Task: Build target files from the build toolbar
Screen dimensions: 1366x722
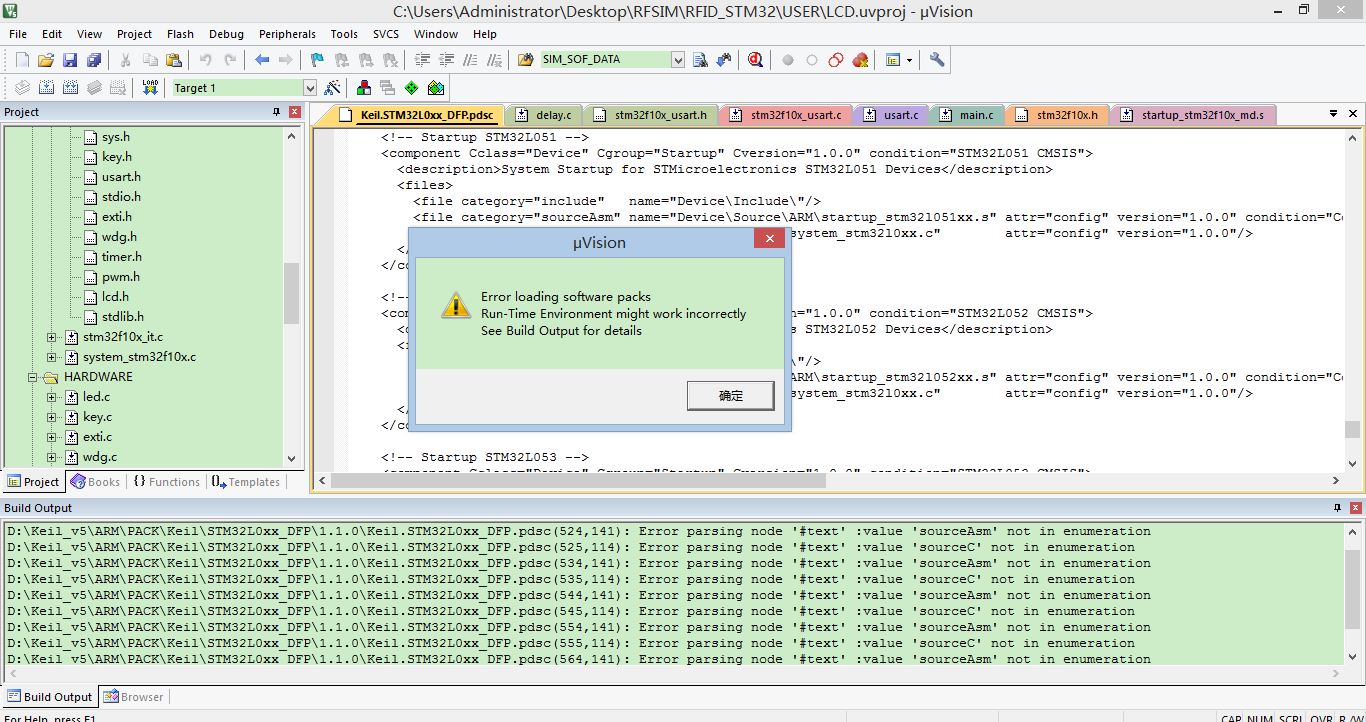Action: coord(46,88)
